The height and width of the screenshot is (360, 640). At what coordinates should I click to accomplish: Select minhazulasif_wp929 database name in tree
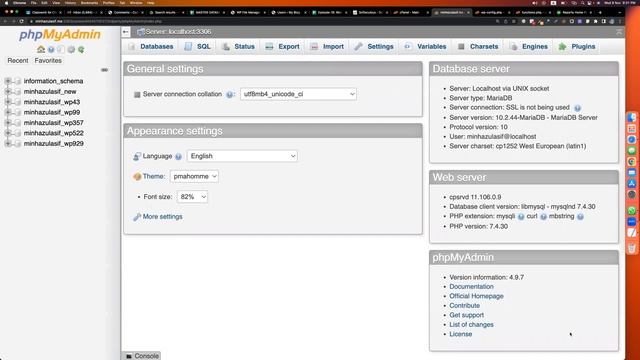[53, 144]
